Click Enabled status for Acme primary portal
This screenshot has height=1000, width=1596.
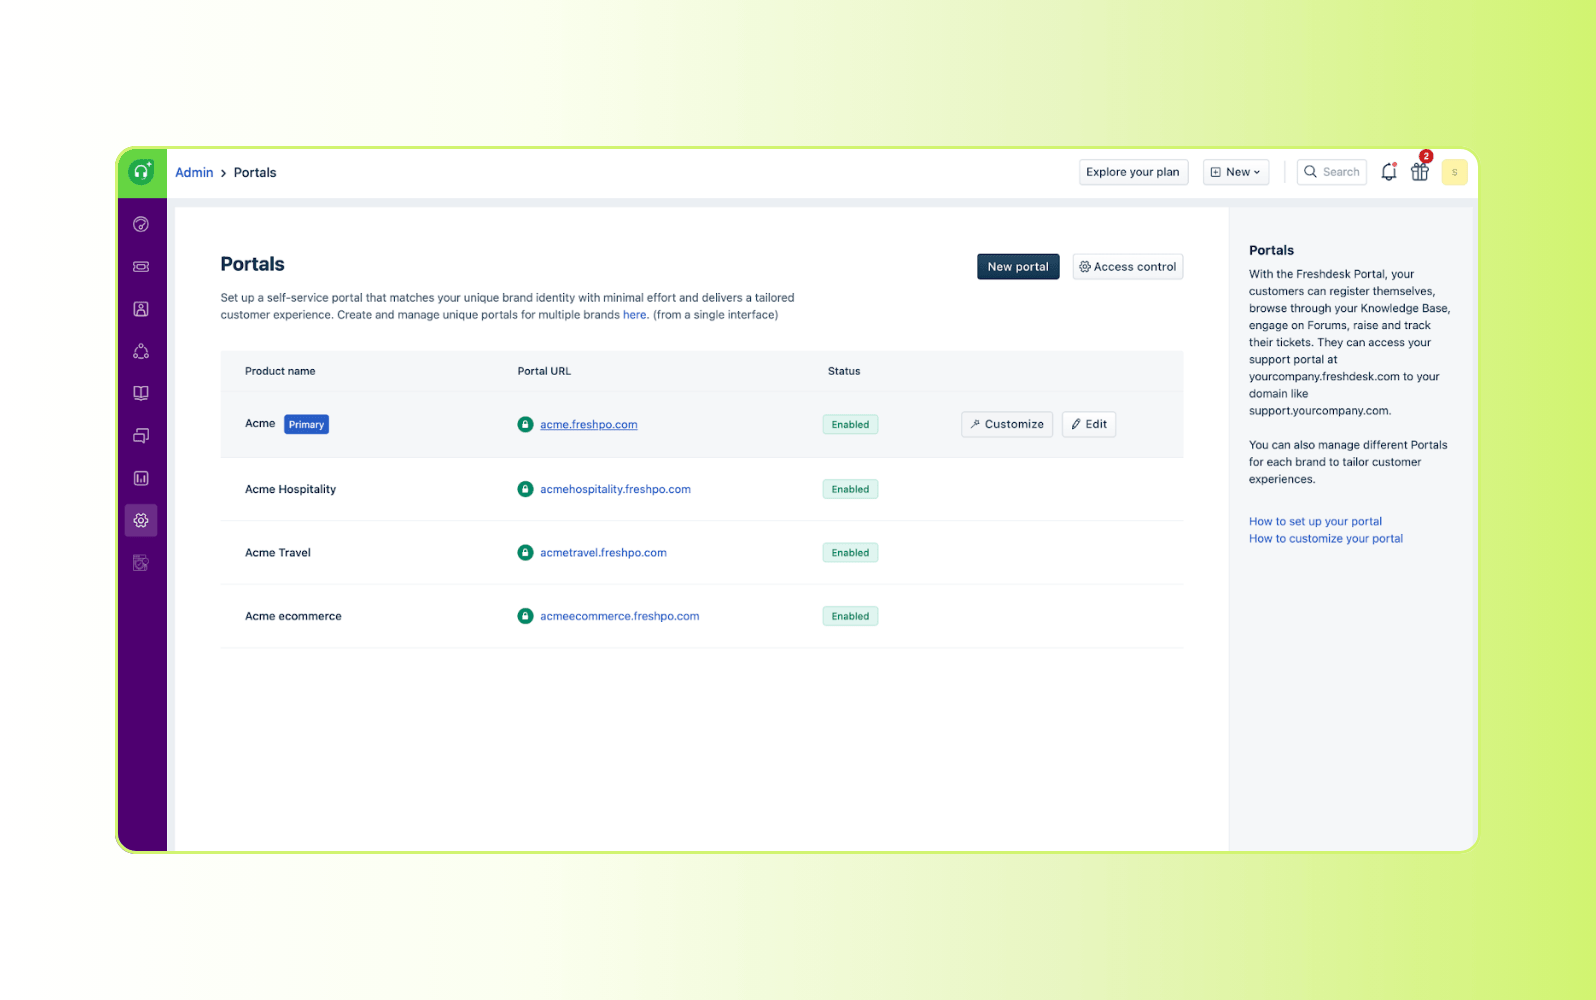click(850, 424)
